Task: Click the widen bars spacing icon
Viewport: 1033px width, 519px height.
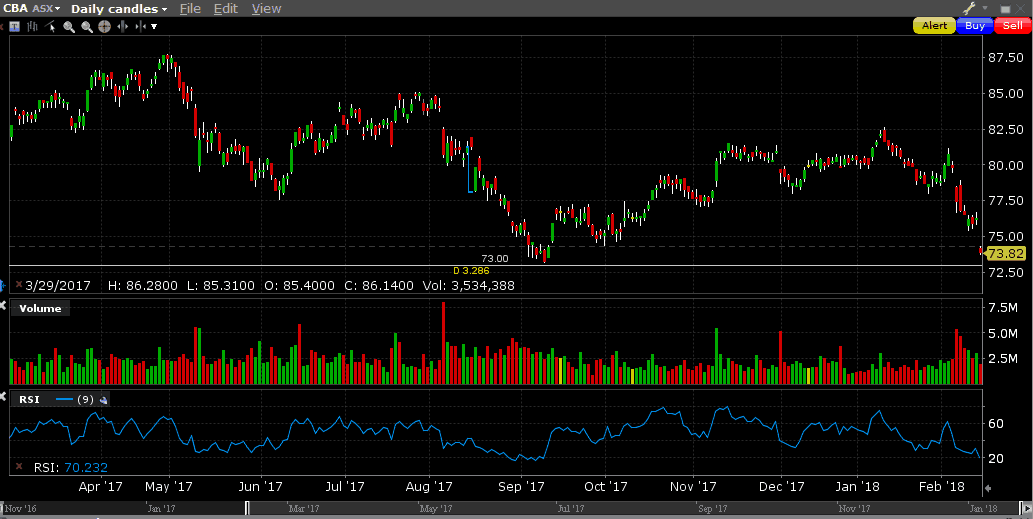Action: [x=123, y=26]
